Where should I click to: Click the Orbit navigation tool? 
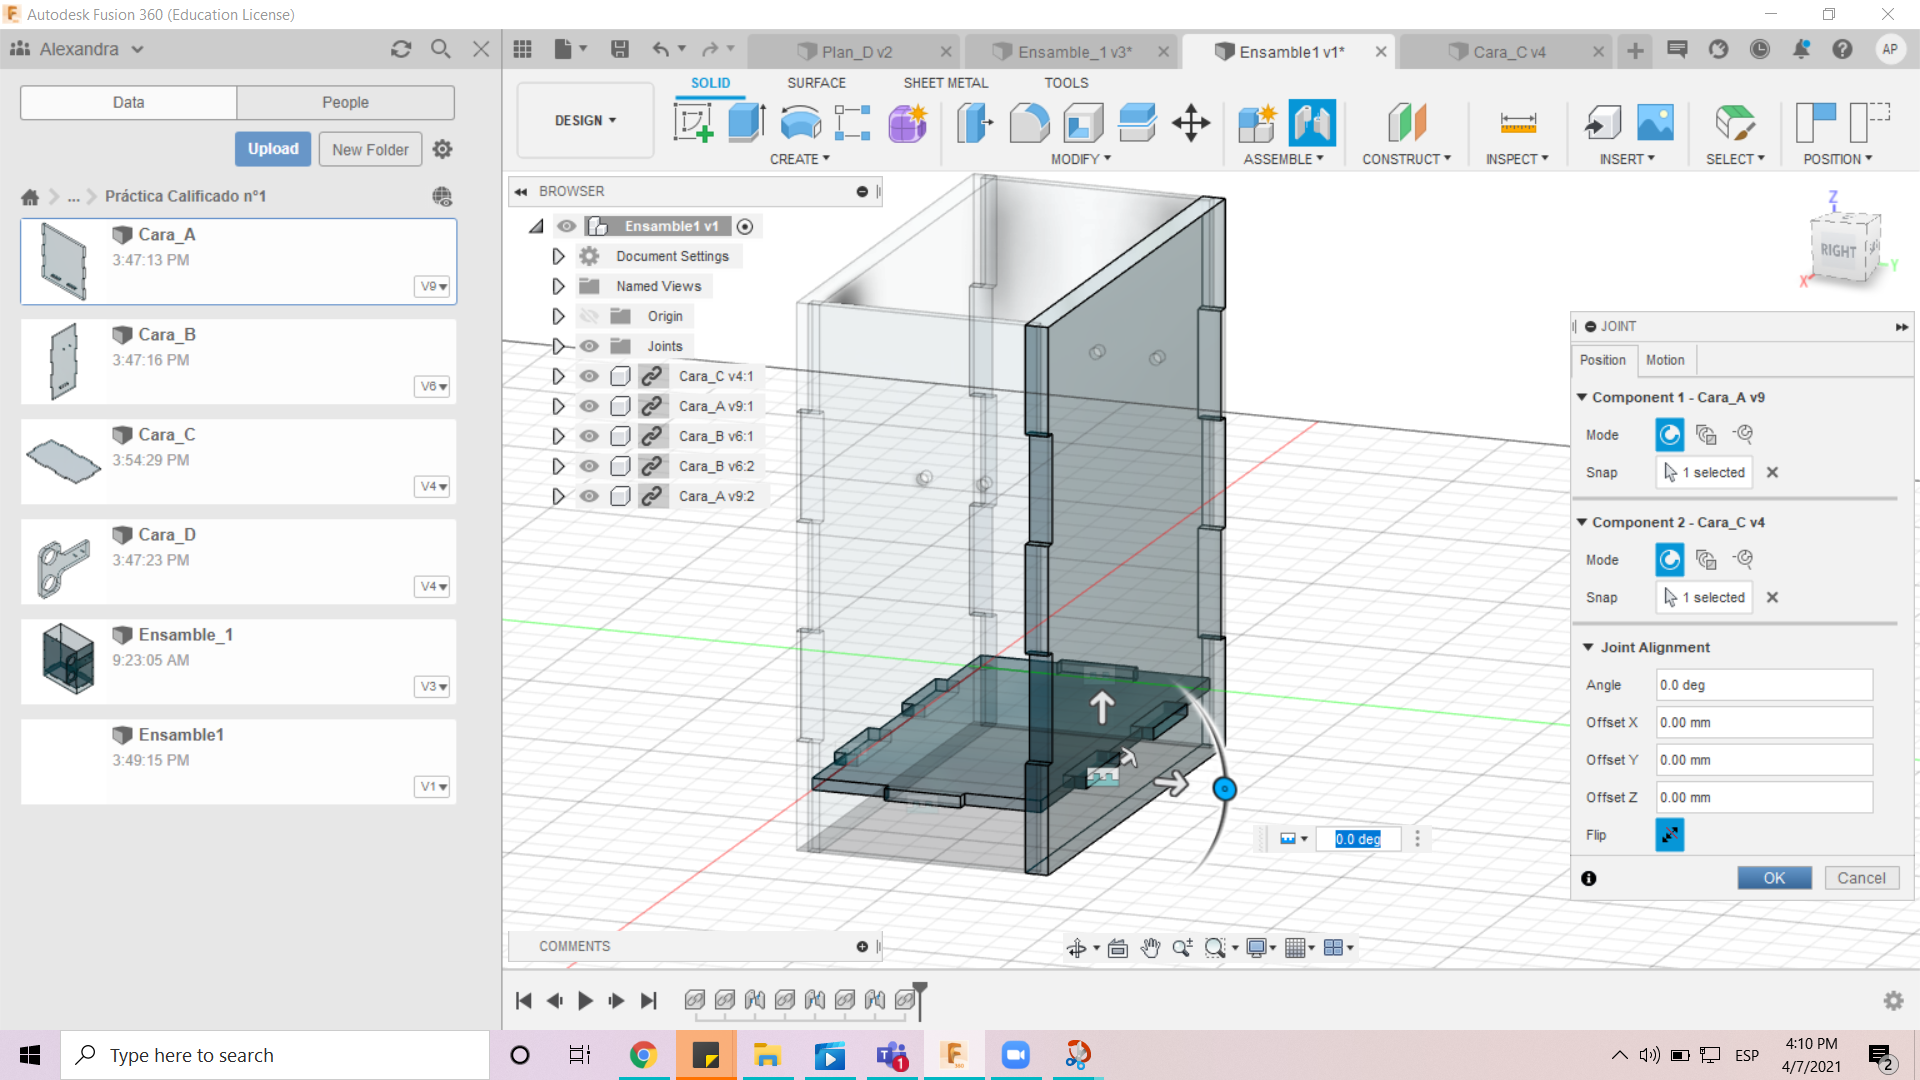pos(1077,948)
